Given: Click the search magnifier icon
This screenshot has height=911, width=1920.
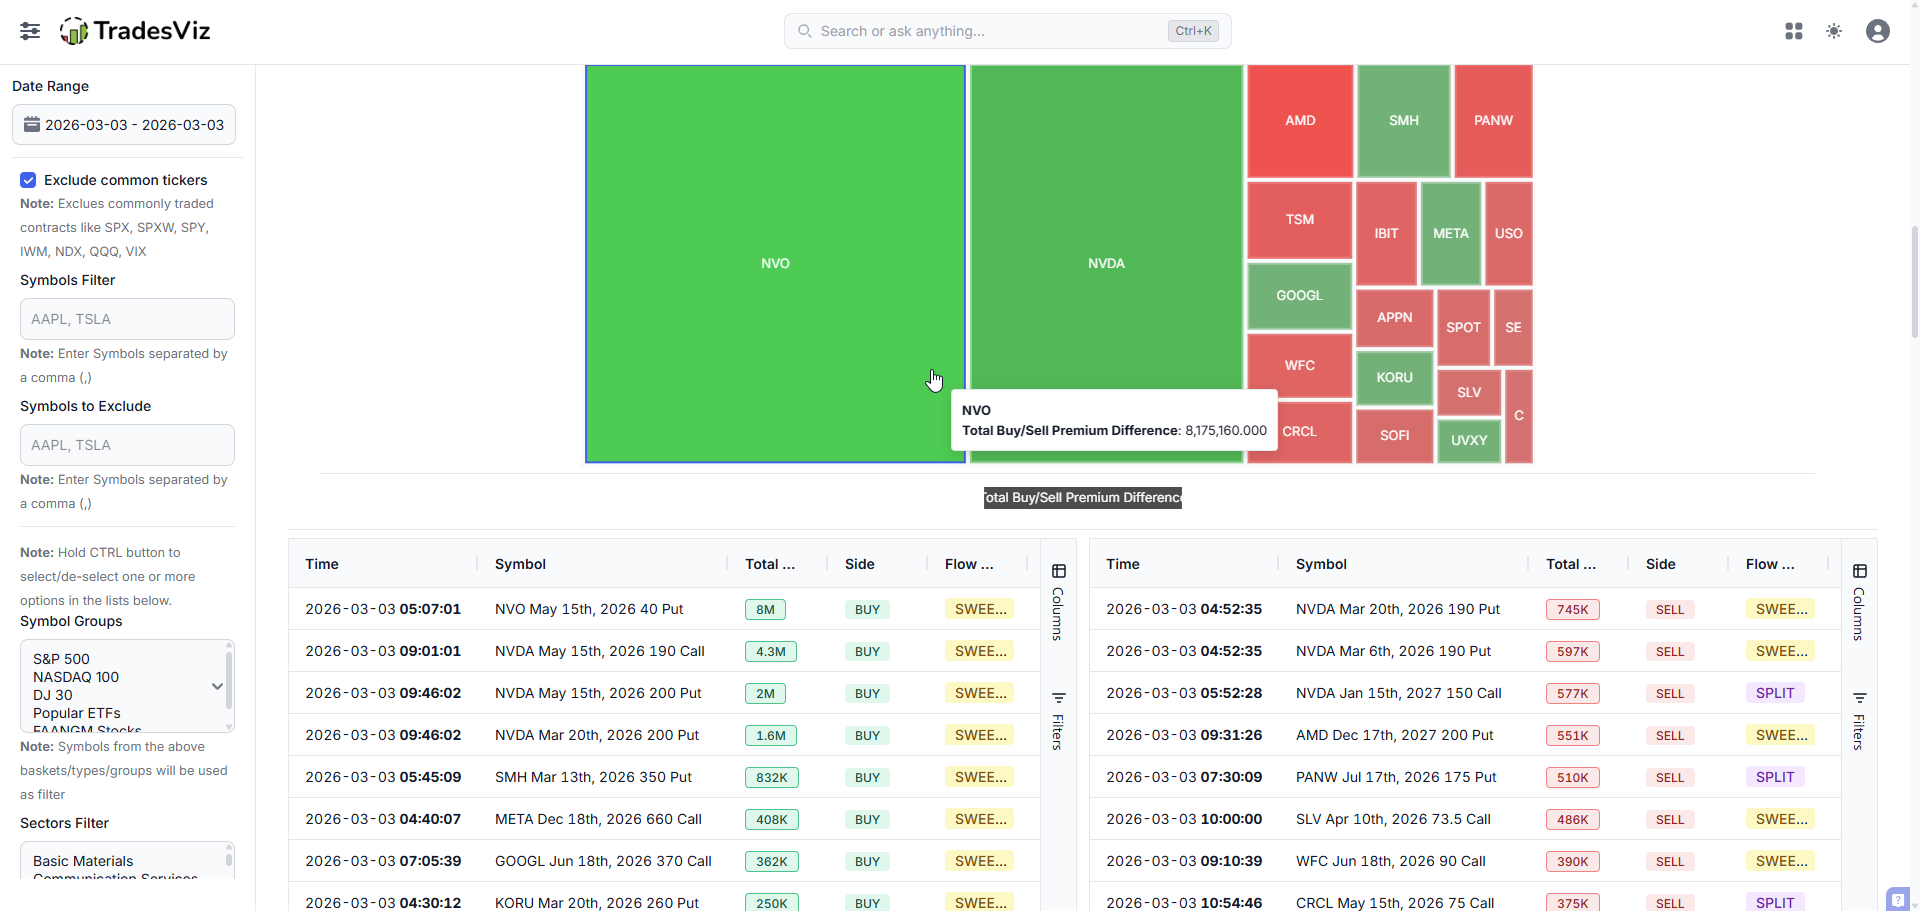Looking at the screenshot, I should 804,31.
